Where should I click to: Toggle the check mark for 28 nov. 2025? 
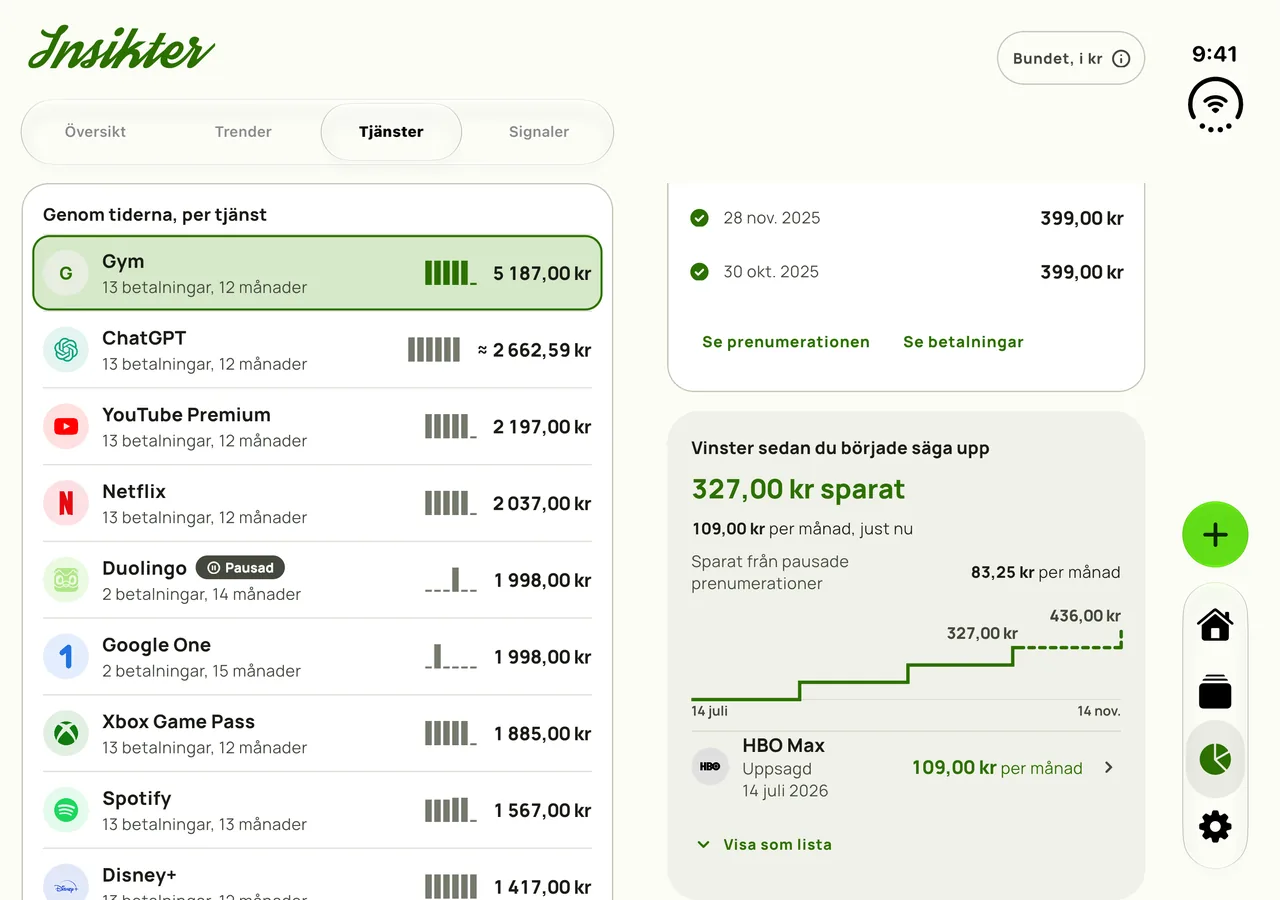pos(699,218)
